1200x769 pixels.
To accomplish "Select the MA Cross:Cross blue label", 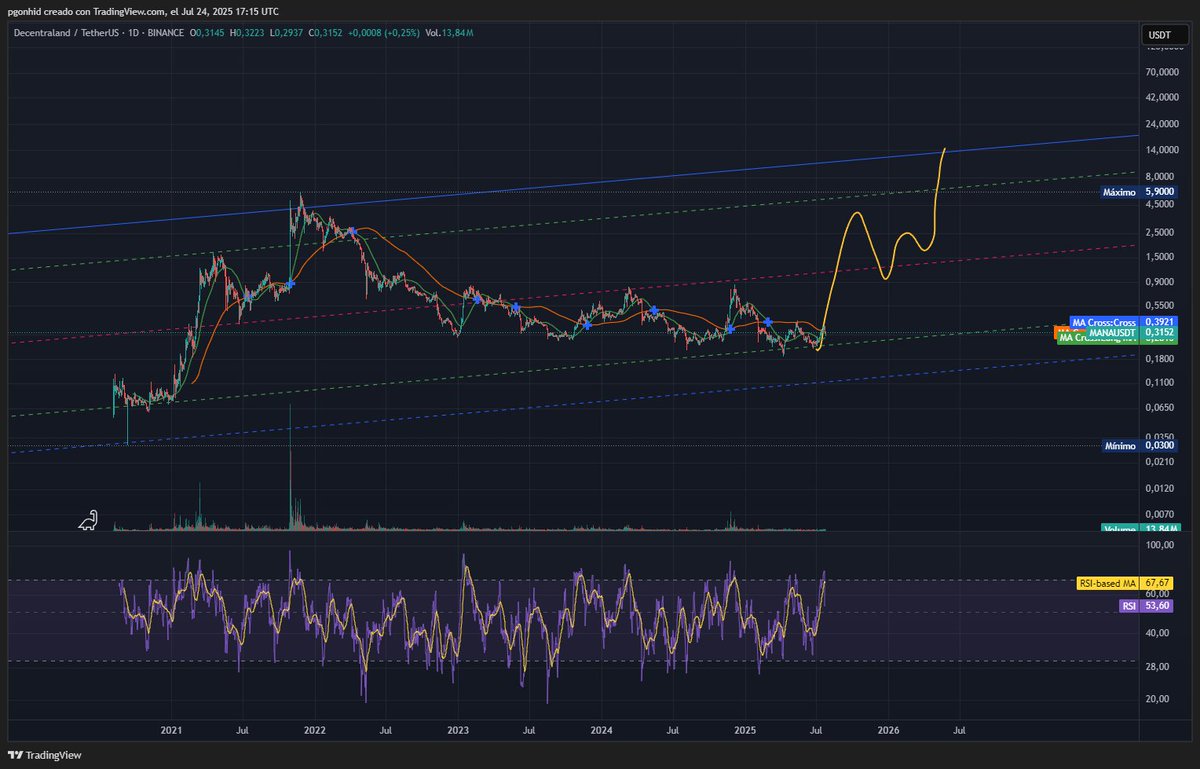I will 1104,322.
